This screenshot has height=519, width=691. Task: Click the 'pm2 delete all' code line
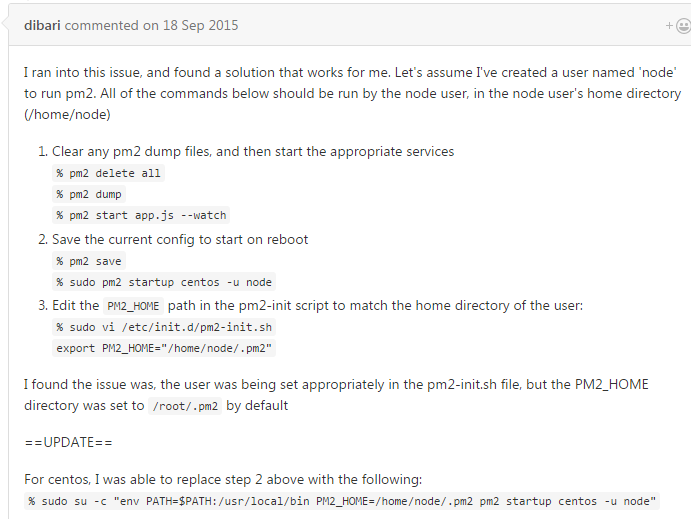coord(108,173)
